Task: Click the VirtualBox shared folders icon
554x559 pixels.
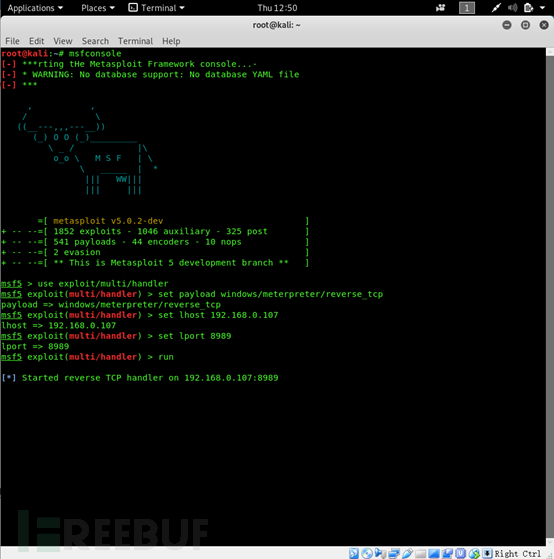Action: point(421,554)
